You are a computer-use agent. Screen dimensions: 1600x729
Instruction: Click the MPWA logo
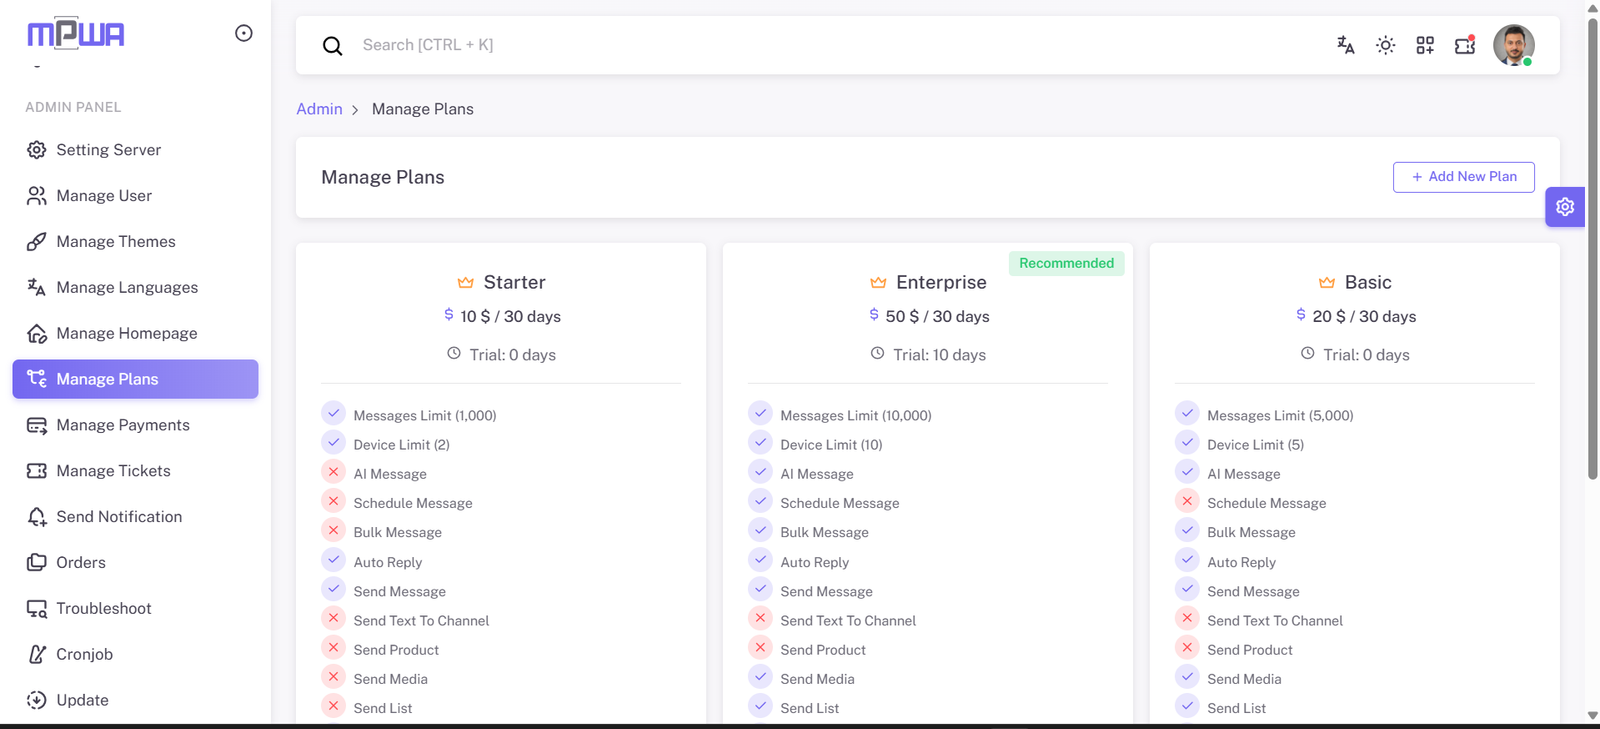click(x=76, y=34)
